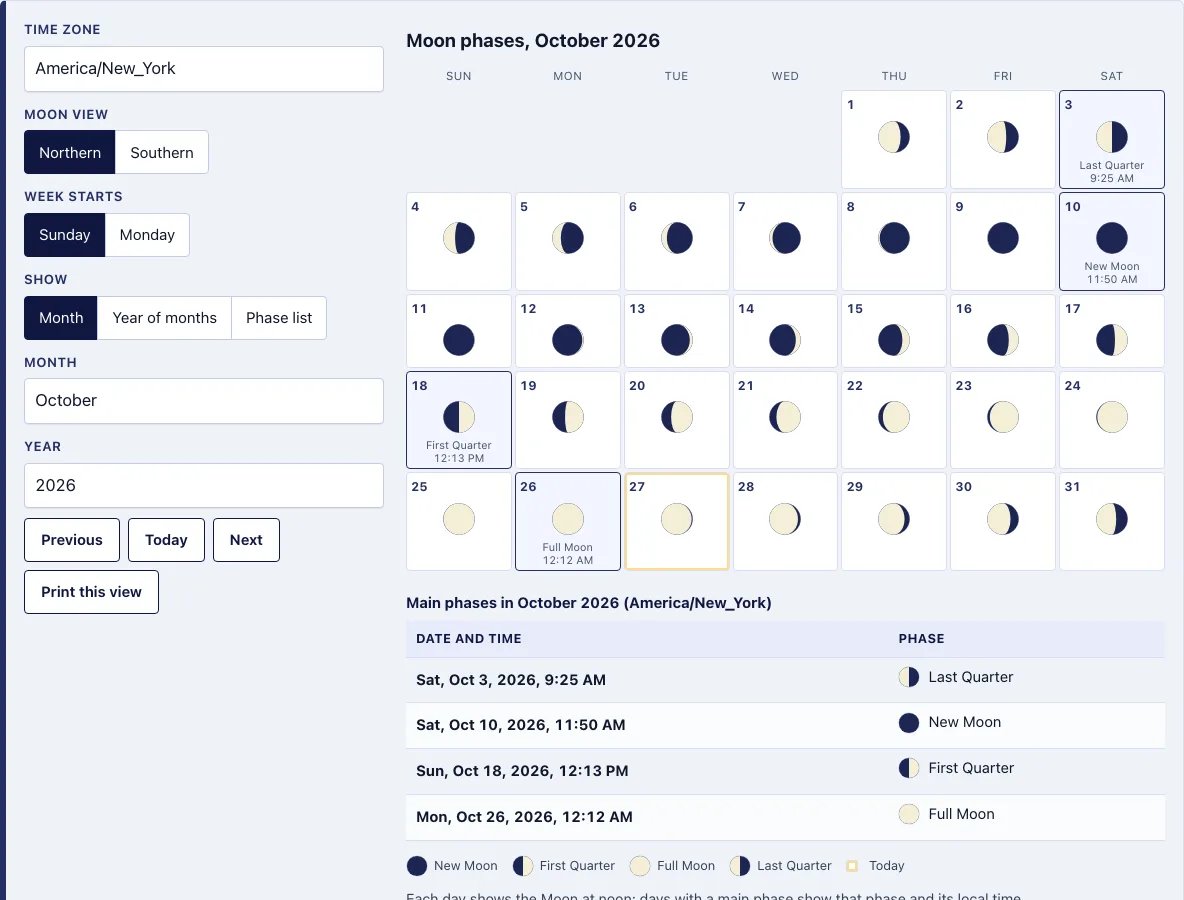Viewport: 1184px width, 900px height.
Task: Click the Full Moon legend swatch
Action: tap(640, 866)
